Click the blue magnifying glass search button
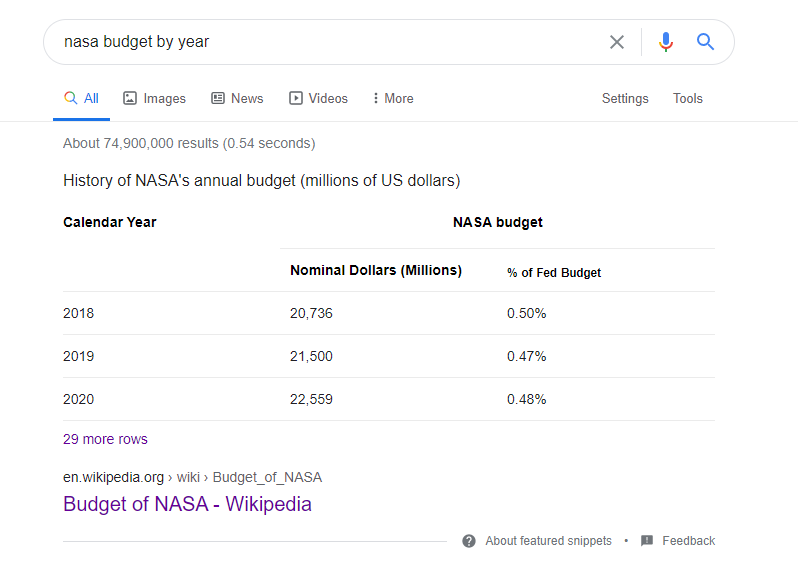The image size is (798, 575). (706, 42)
